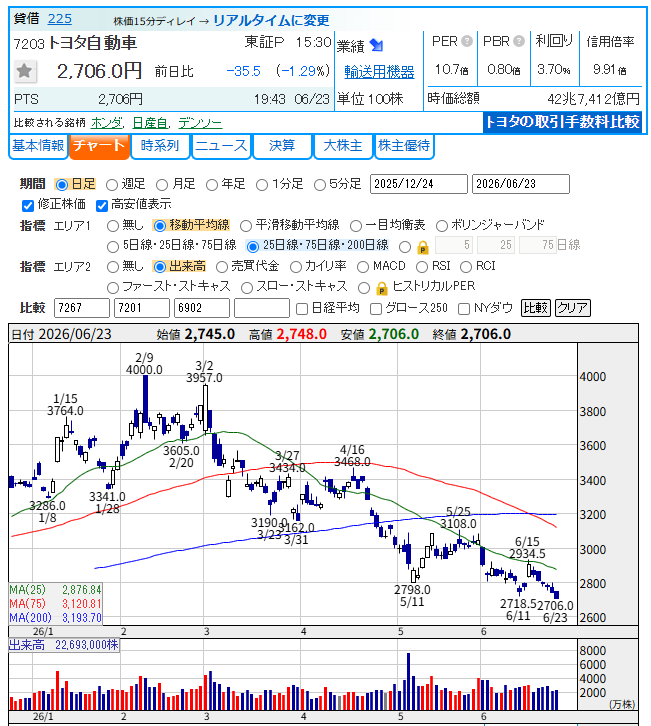Select the 1分足 radio button

(x=262, y=185)
